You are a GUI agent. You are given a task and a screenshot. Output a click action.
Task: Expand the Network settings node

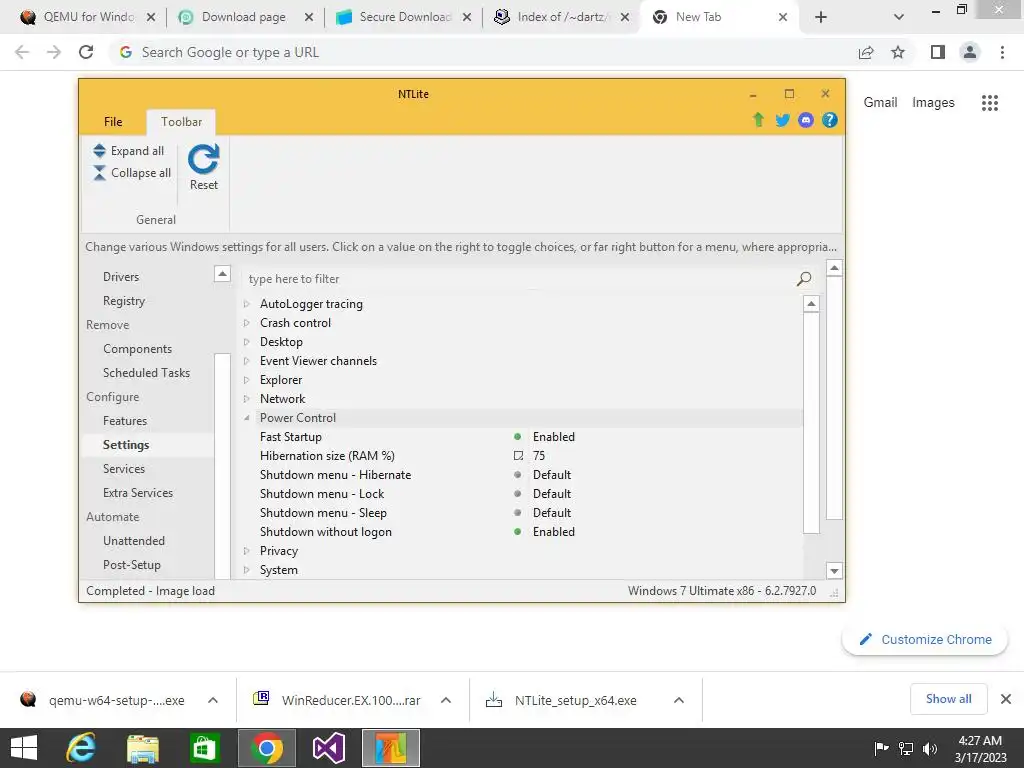coord(246,398)
